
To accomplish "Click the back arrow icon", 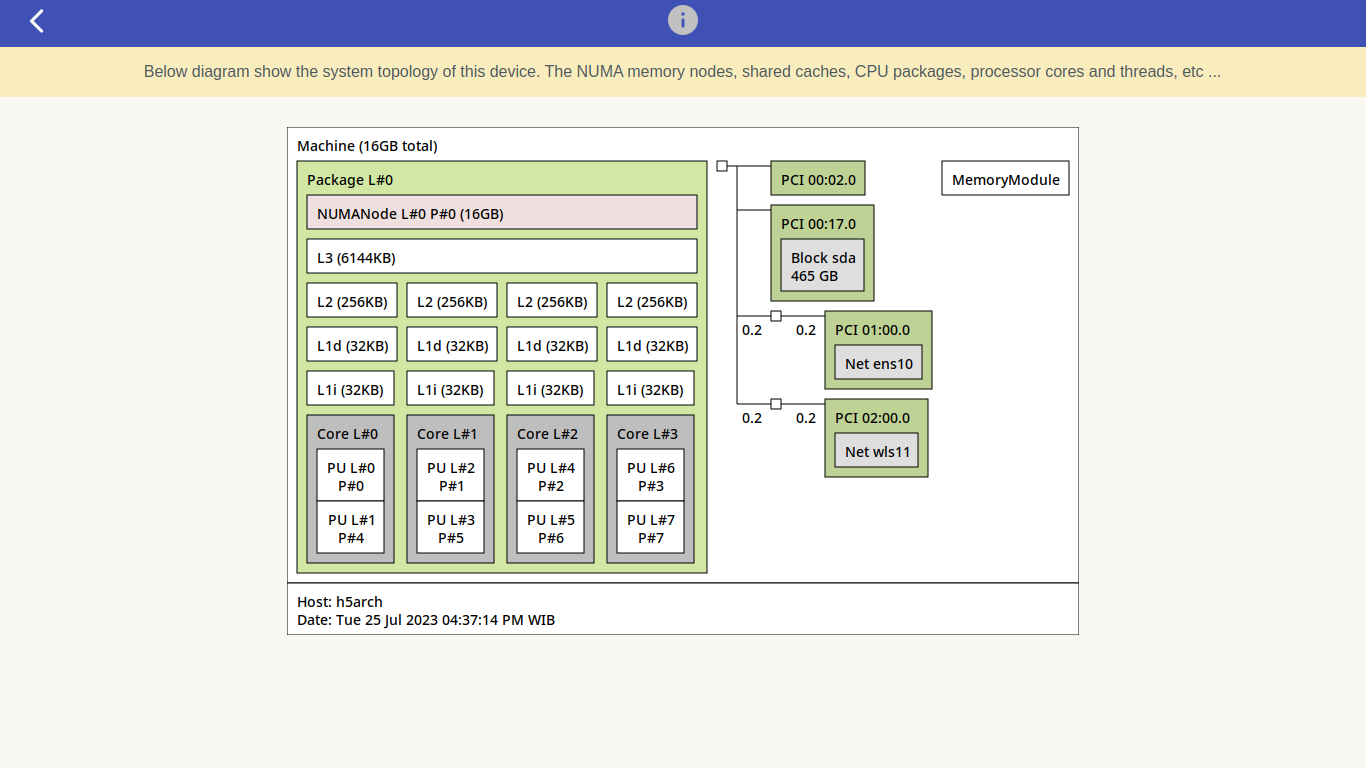I will click(37, 21).
